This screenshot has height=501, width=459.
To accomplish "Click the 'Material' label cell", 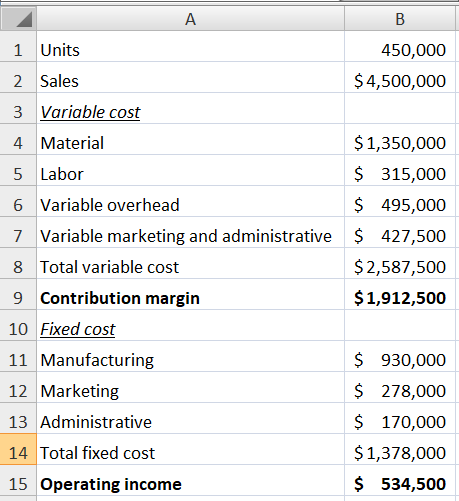I will (190, 139).
